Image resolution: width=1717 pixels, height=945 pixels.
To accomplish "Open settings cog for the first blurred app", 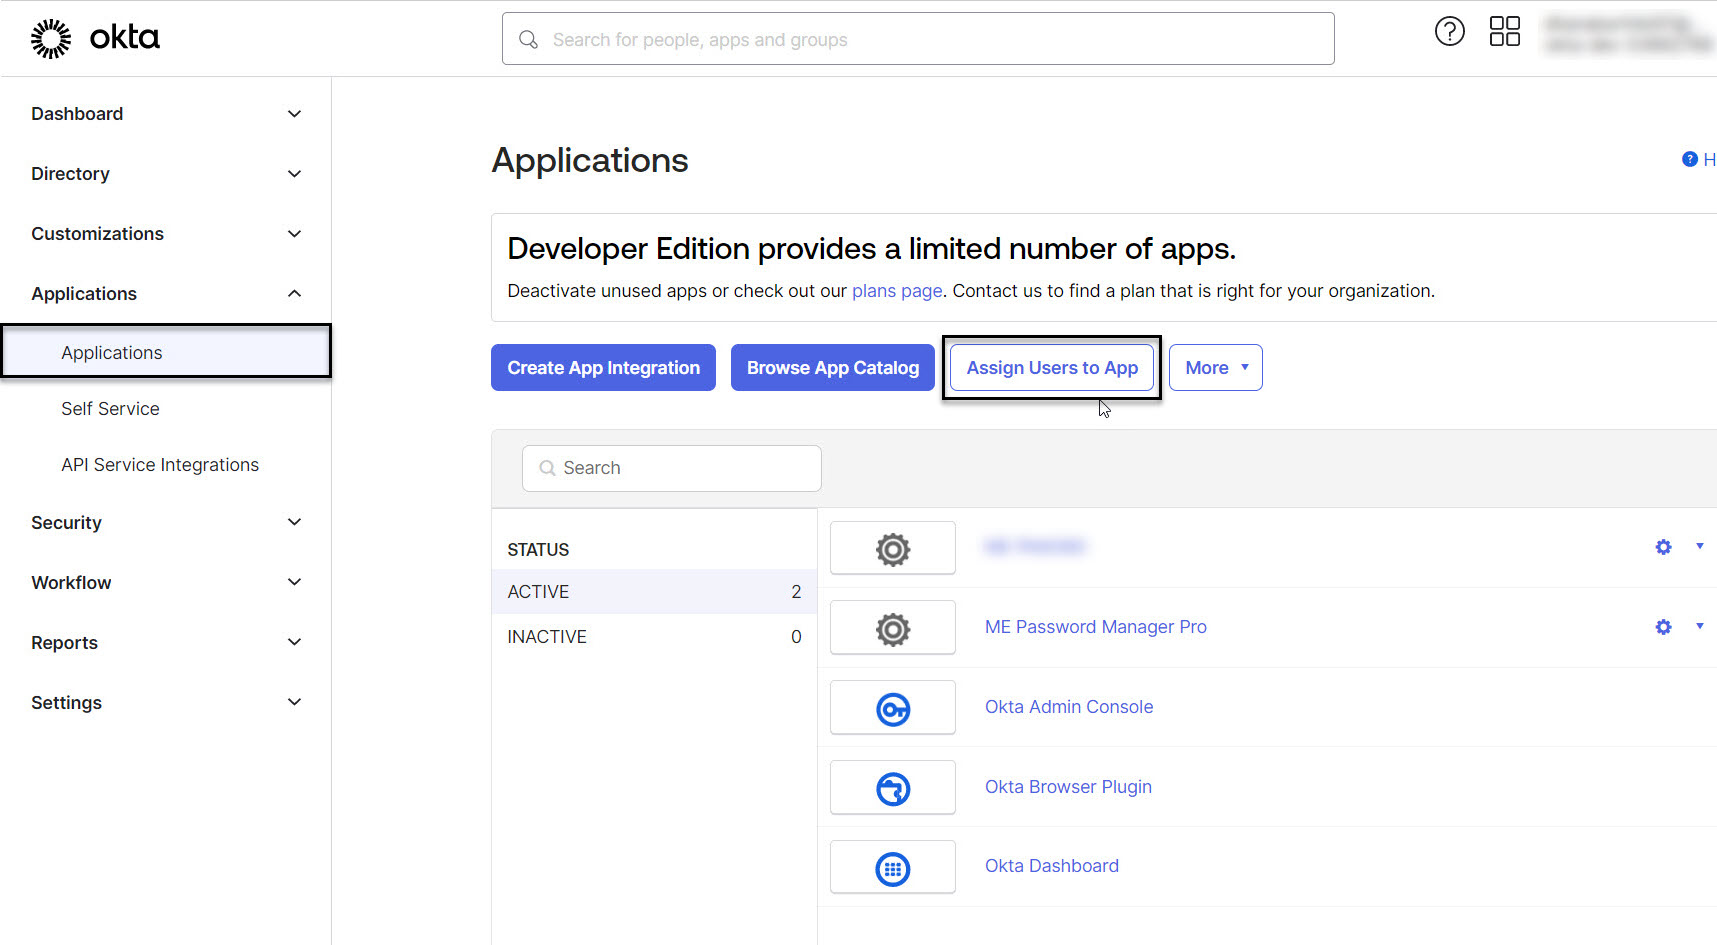I will tap(1663, 547).
